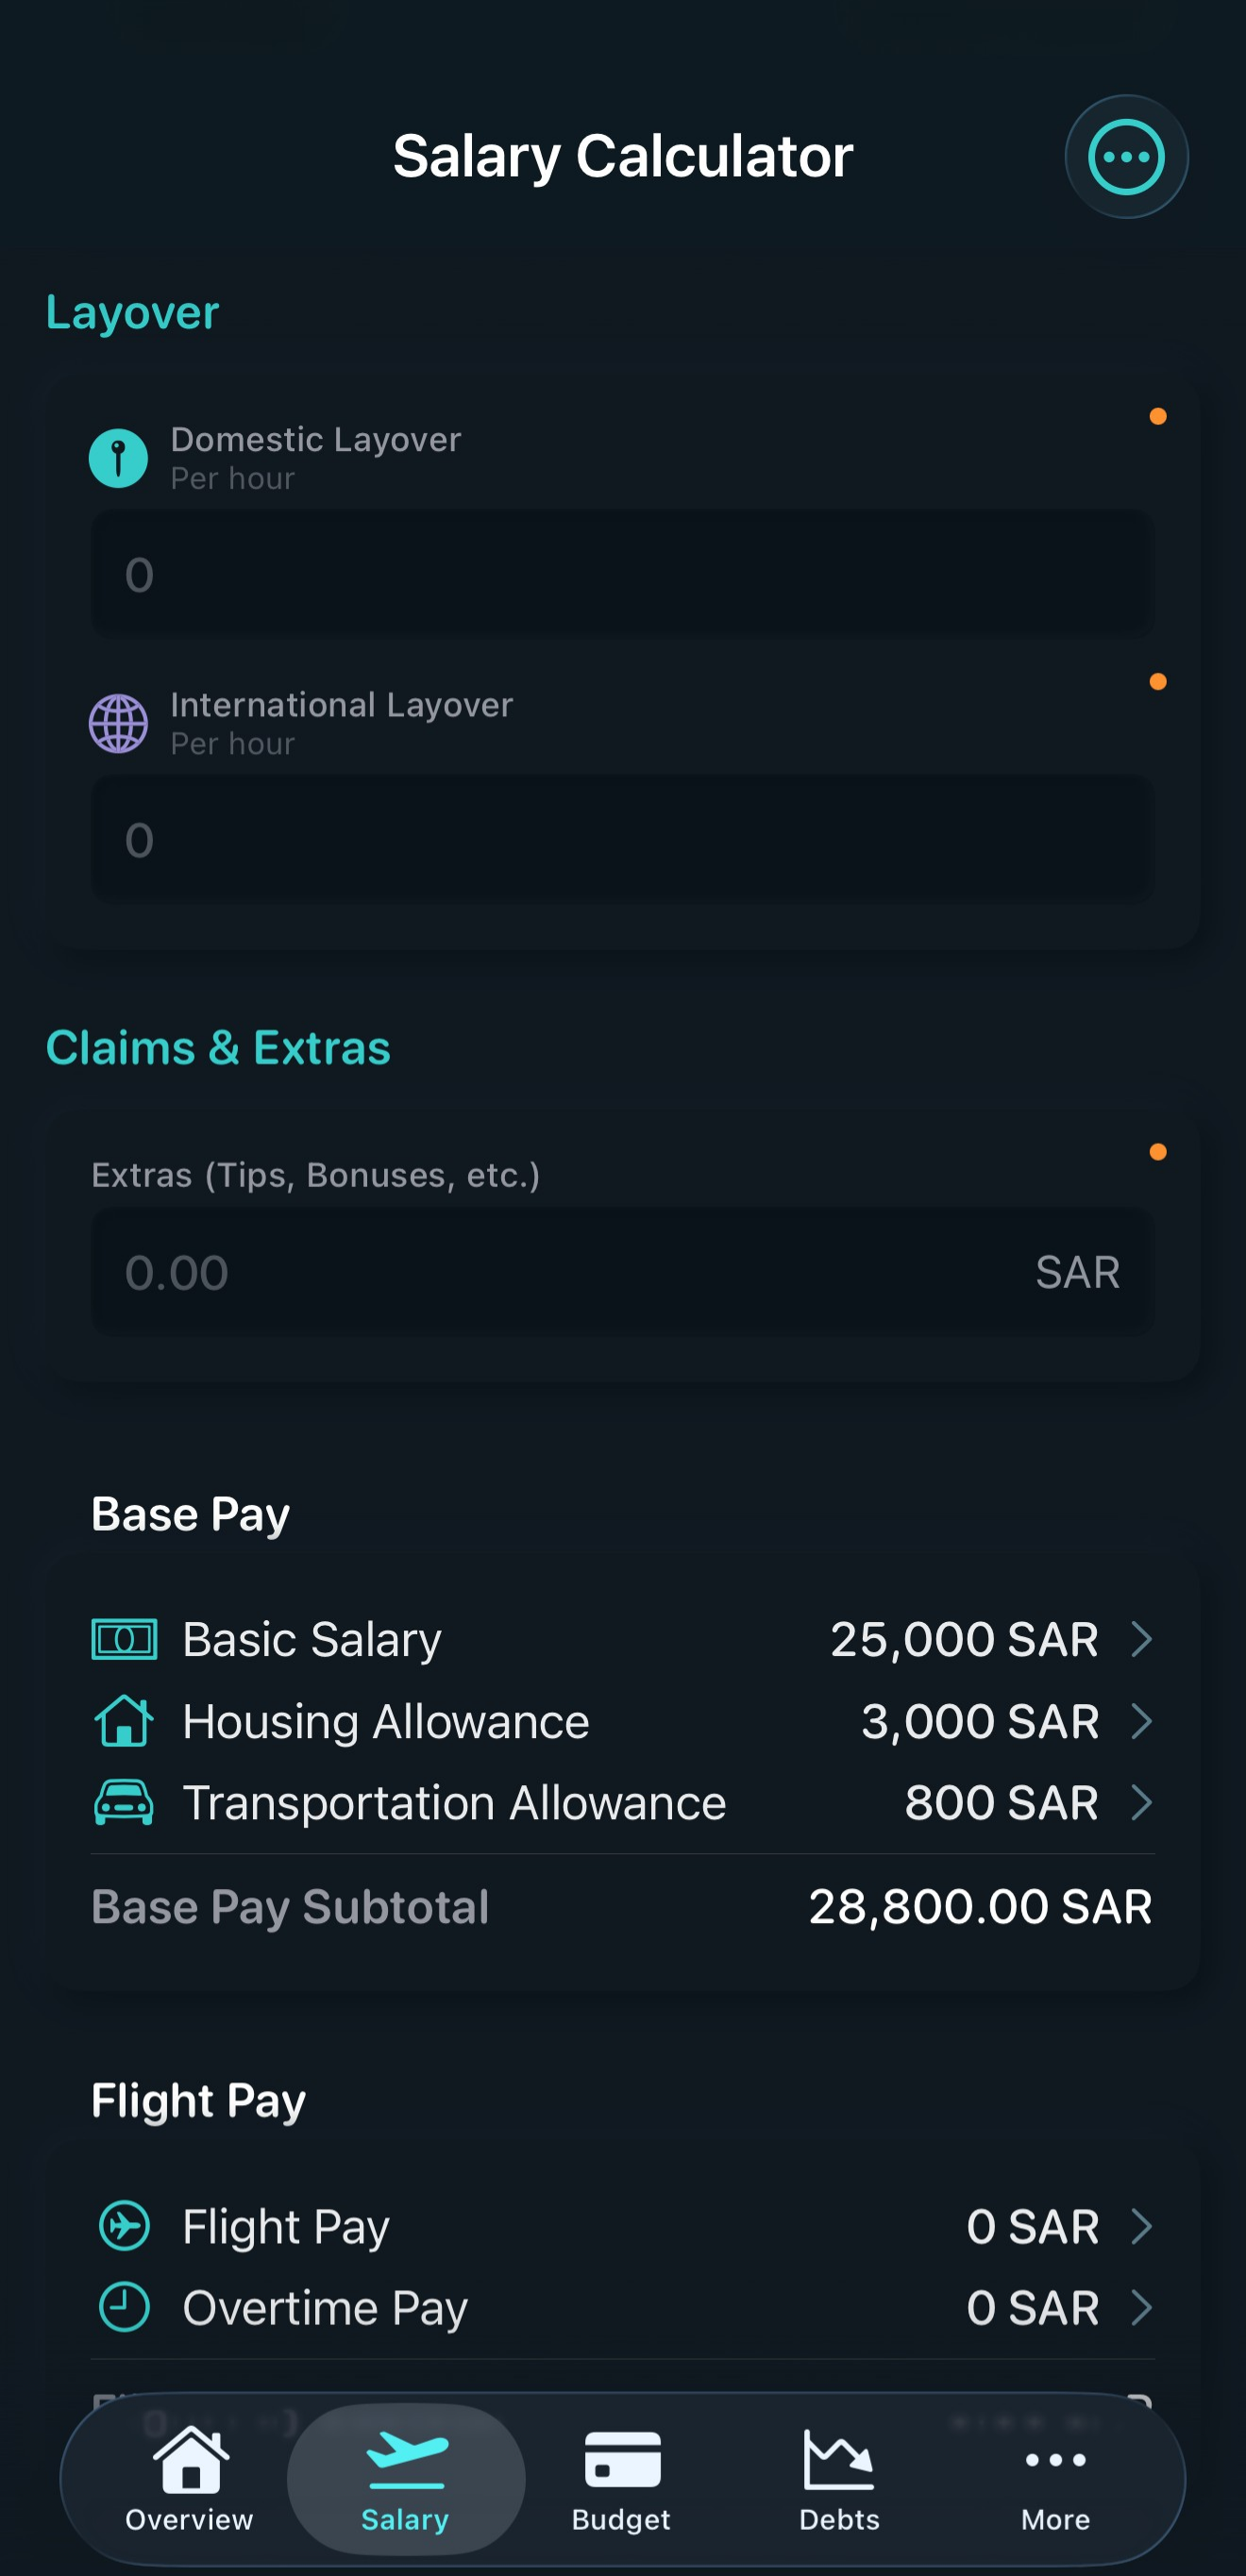The width and height of the screenshot is (1246, 2576).
Task: Tap the Basic Salary banknote icon
Action: click(x=124, y=1639)
